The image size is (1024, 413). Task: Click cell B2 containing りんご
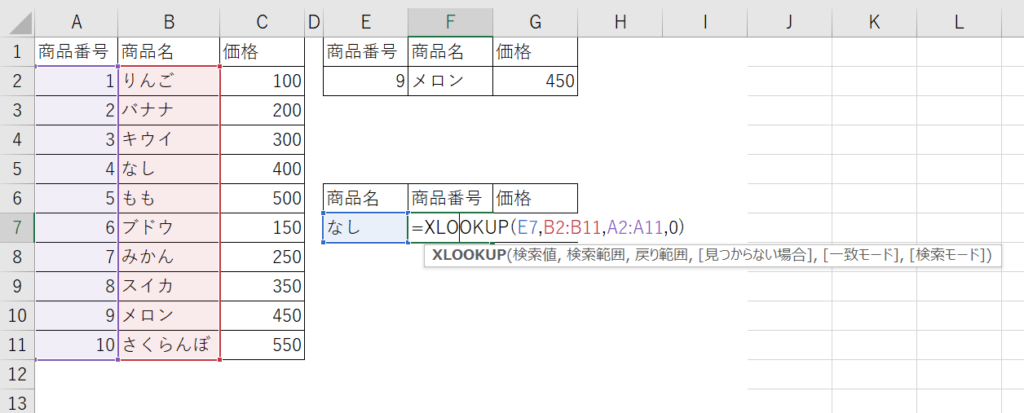pos(168,80)
